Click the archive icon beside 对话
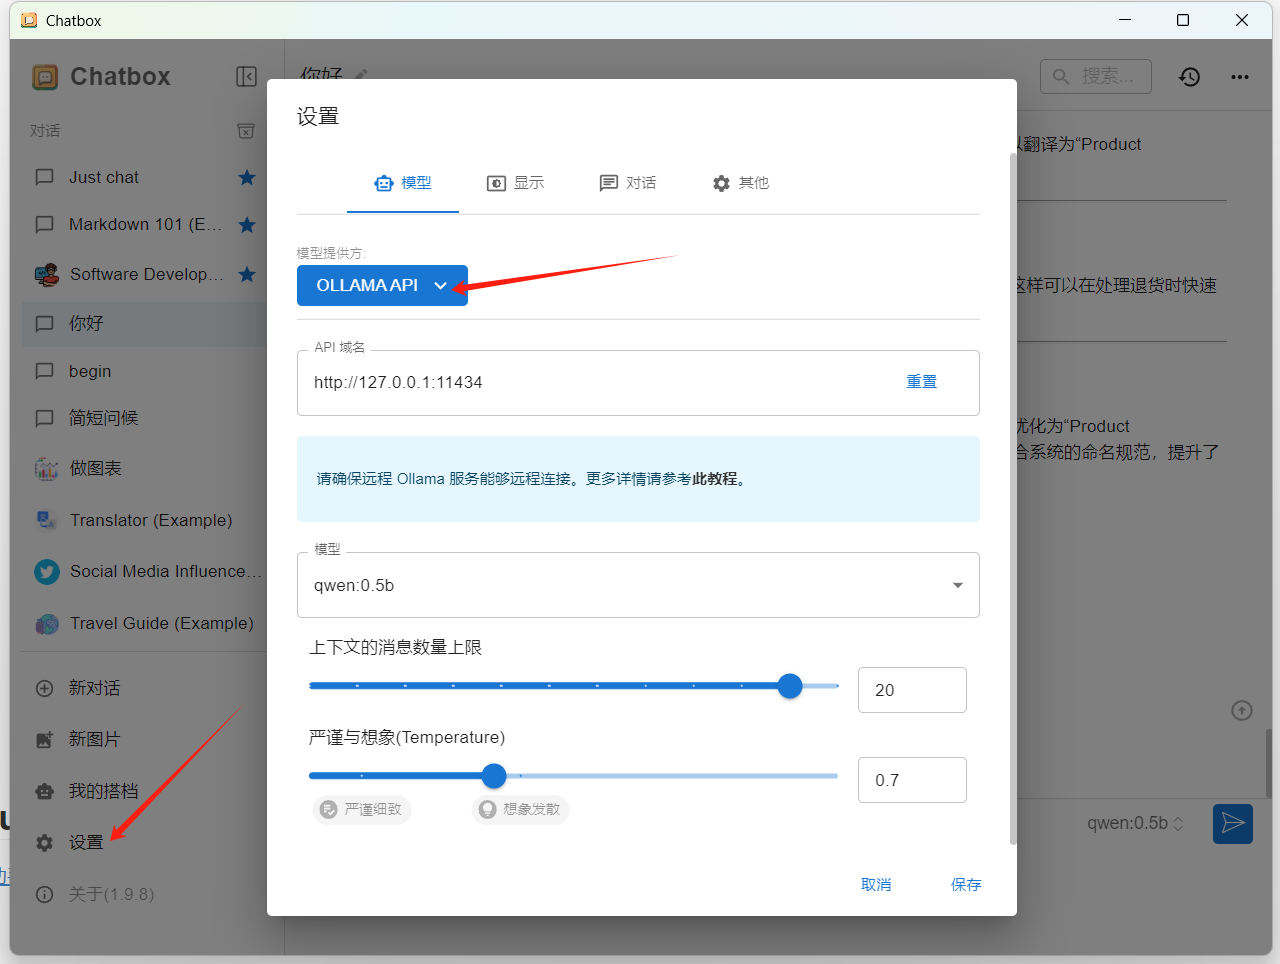The height and width of the screenshot is (964, 1280). point(246,131)
